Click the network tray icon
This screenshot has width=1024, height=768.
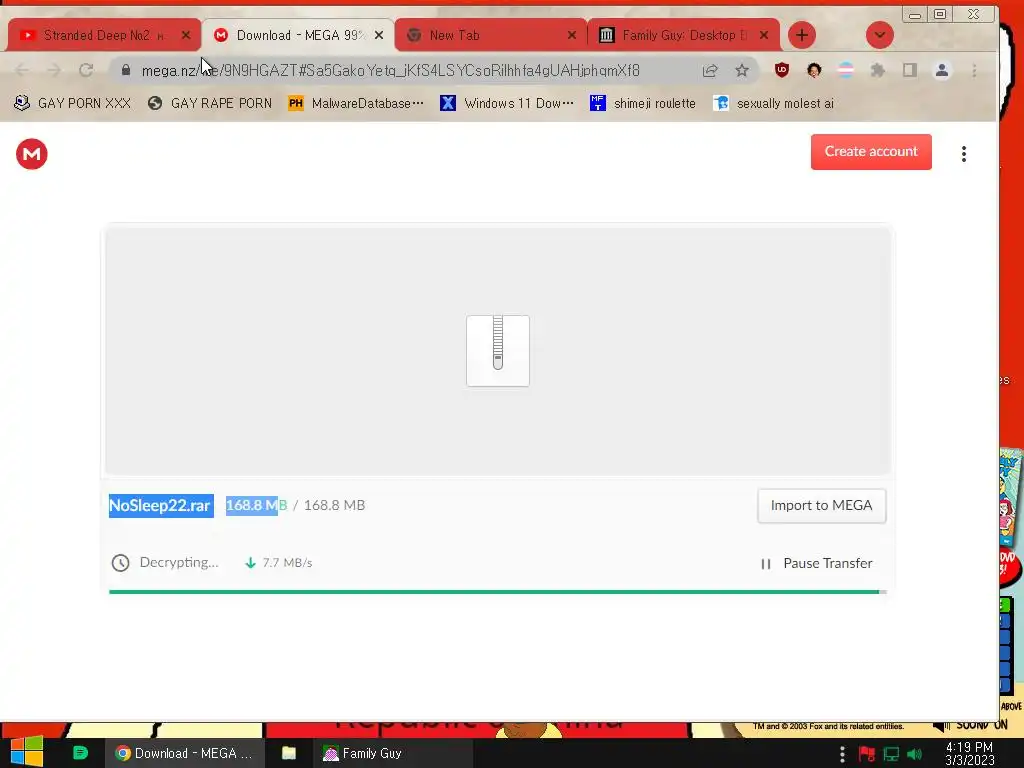pyautogui.click(x=891, y=754)
